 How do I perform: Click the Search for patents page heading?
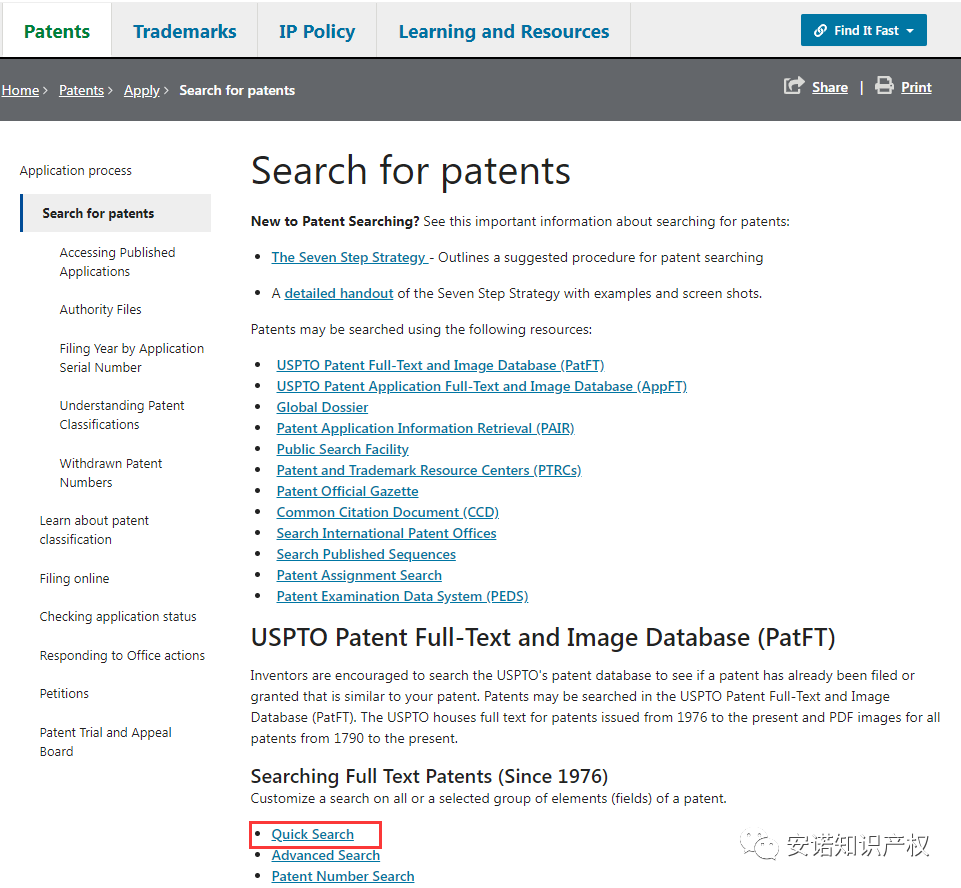click(411, 170)
